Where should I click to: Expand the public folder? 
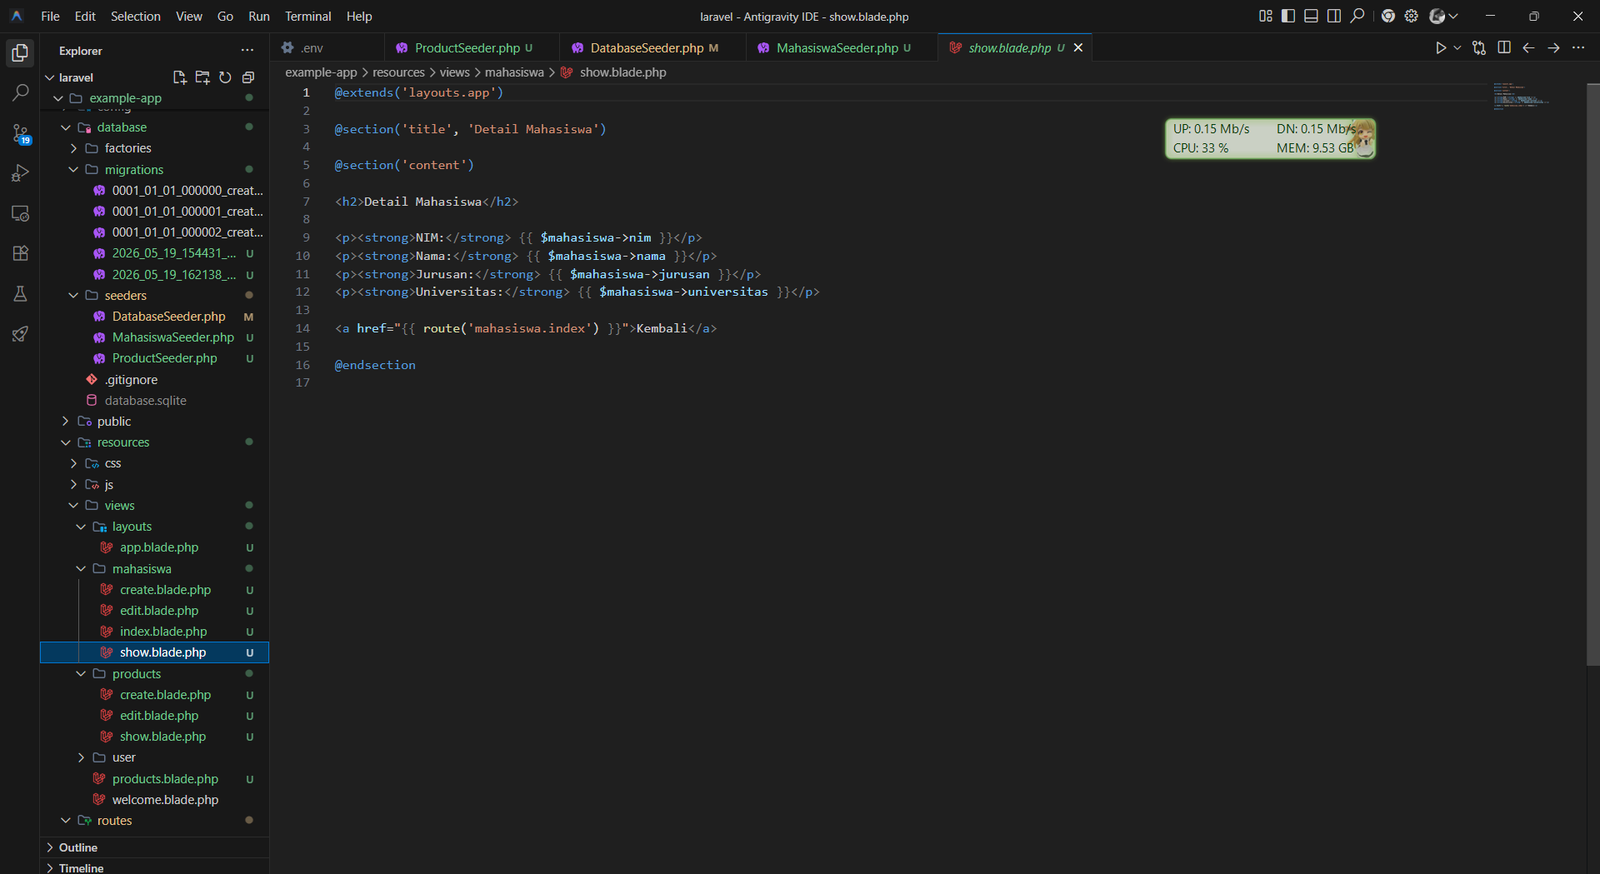click(66, 421)
